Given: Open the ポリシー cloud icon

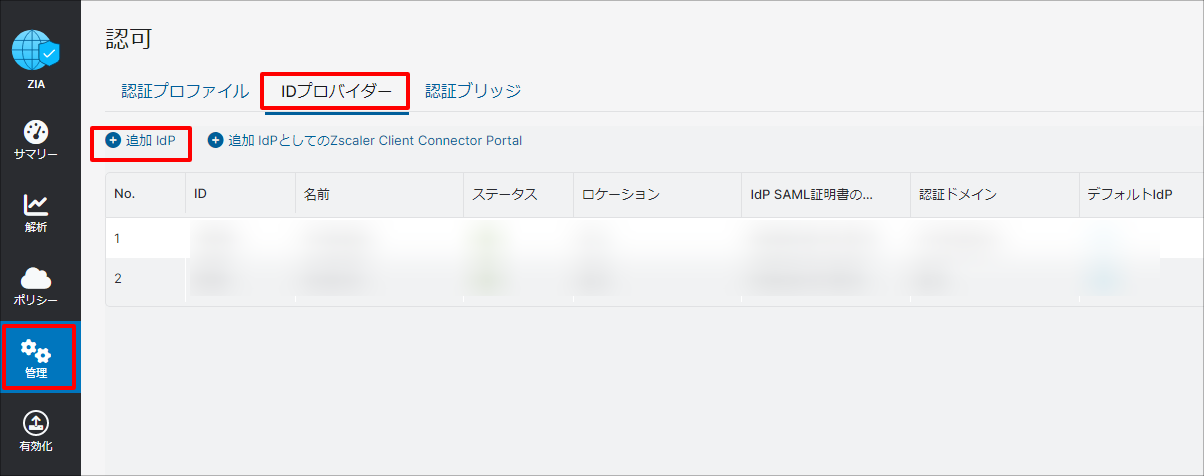Looking at the screenshot, I should coord(36,278).
